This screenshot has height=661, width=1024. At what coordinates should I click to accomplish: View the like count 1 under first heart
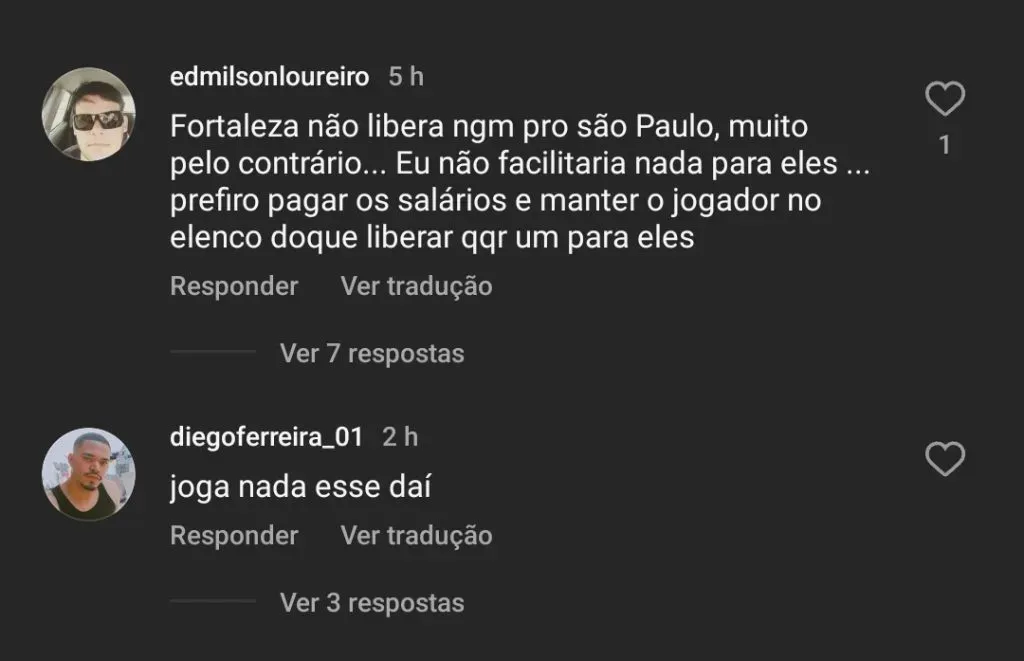pyautogui.click(x=944, y=145)
